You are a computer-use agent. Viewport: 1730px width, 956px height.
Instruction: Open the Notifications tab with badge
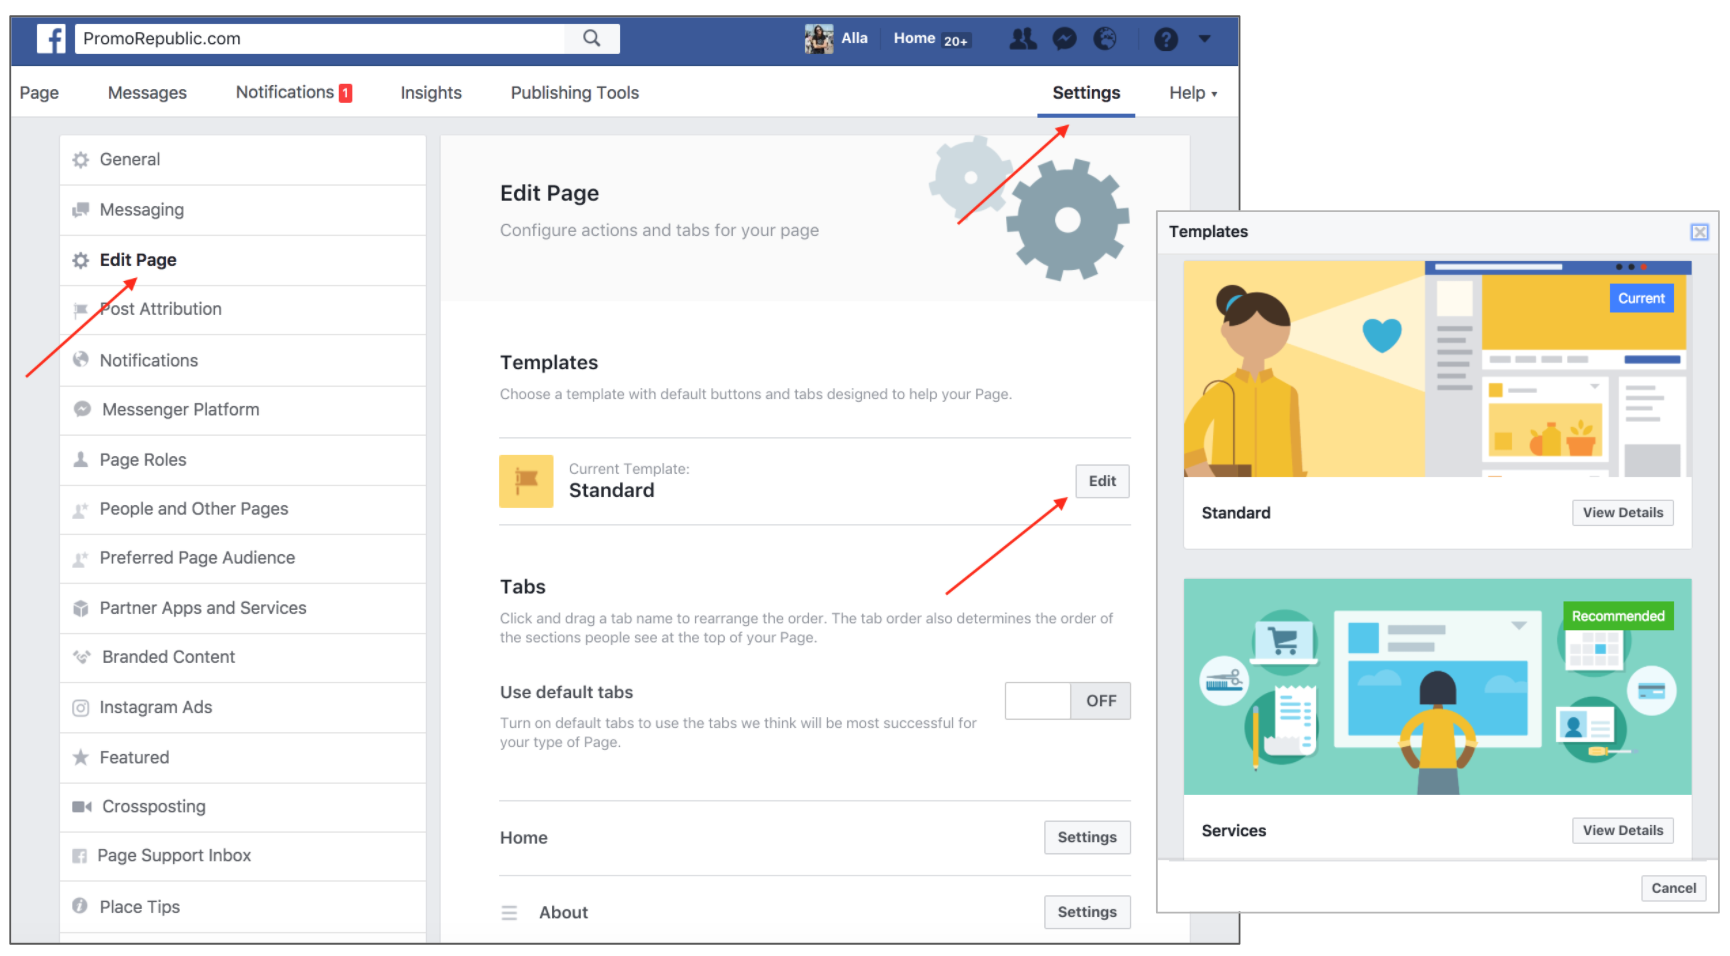coord(294,93)
